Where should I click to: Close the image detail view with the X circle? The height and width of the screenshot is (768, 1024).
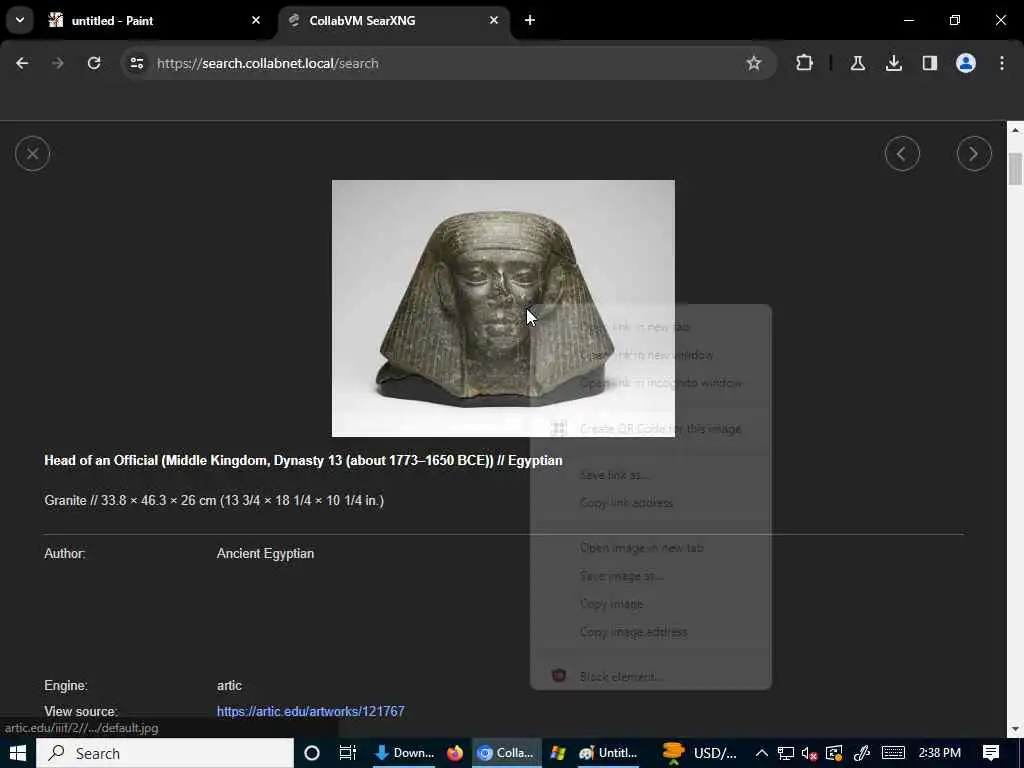pyautogui.click(x=32, y=154)
